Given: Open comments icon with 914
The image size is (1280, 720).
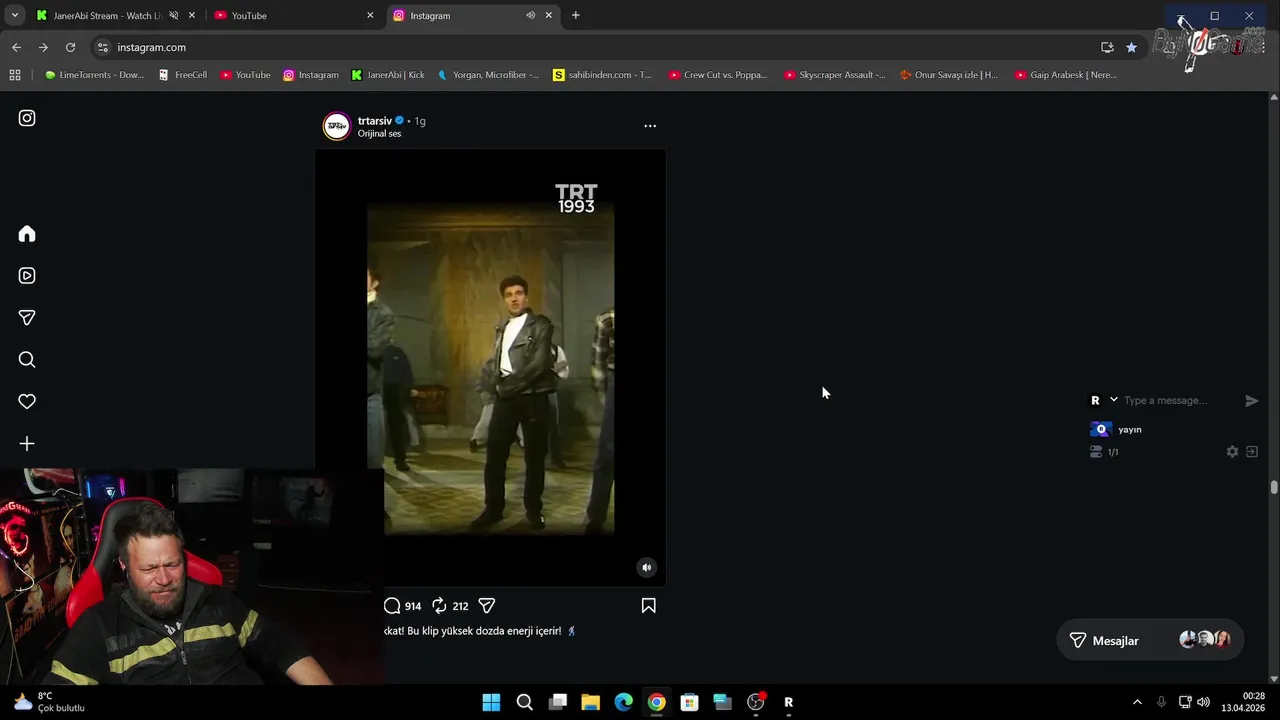Looking at the screenshot, I should tap(392, 606).
